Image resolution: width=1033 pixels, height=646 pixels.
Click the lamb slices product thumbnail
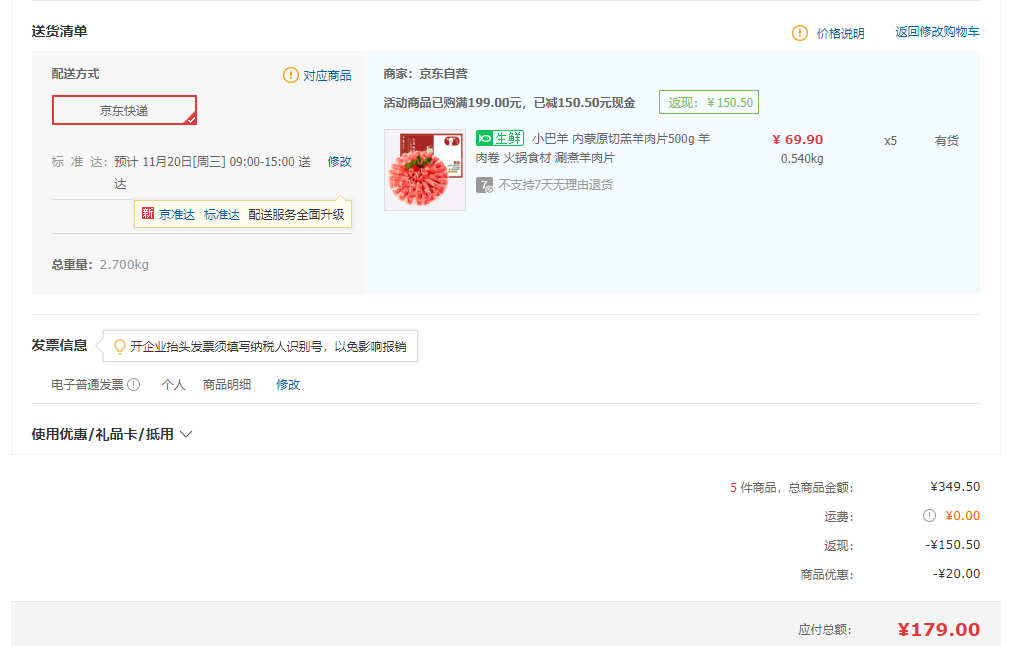tap(425, 170)
